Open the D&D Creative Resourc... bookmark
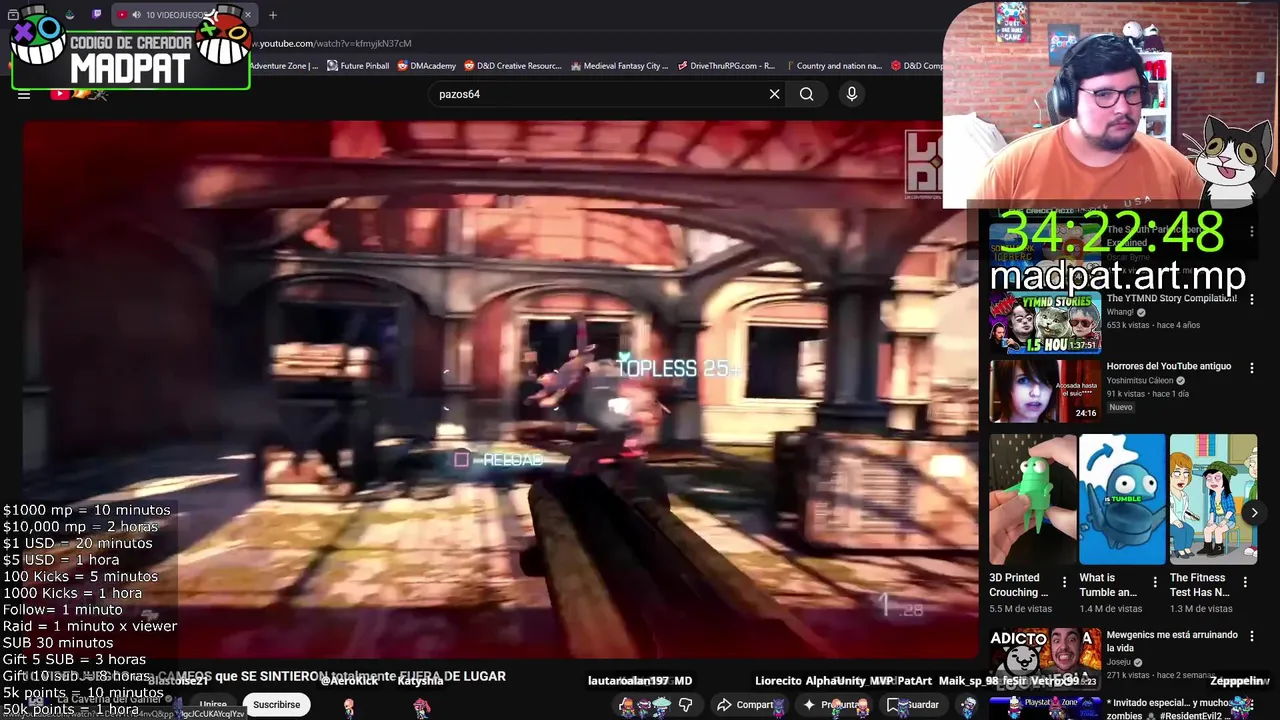Image resolution: width=1280 pixels, height=720 pixels. coord(513,66)
